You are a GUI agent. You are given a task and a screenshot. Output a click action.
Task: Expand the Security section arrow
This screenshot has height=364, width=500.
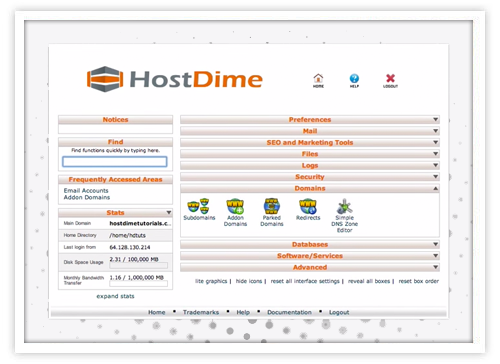435,177
